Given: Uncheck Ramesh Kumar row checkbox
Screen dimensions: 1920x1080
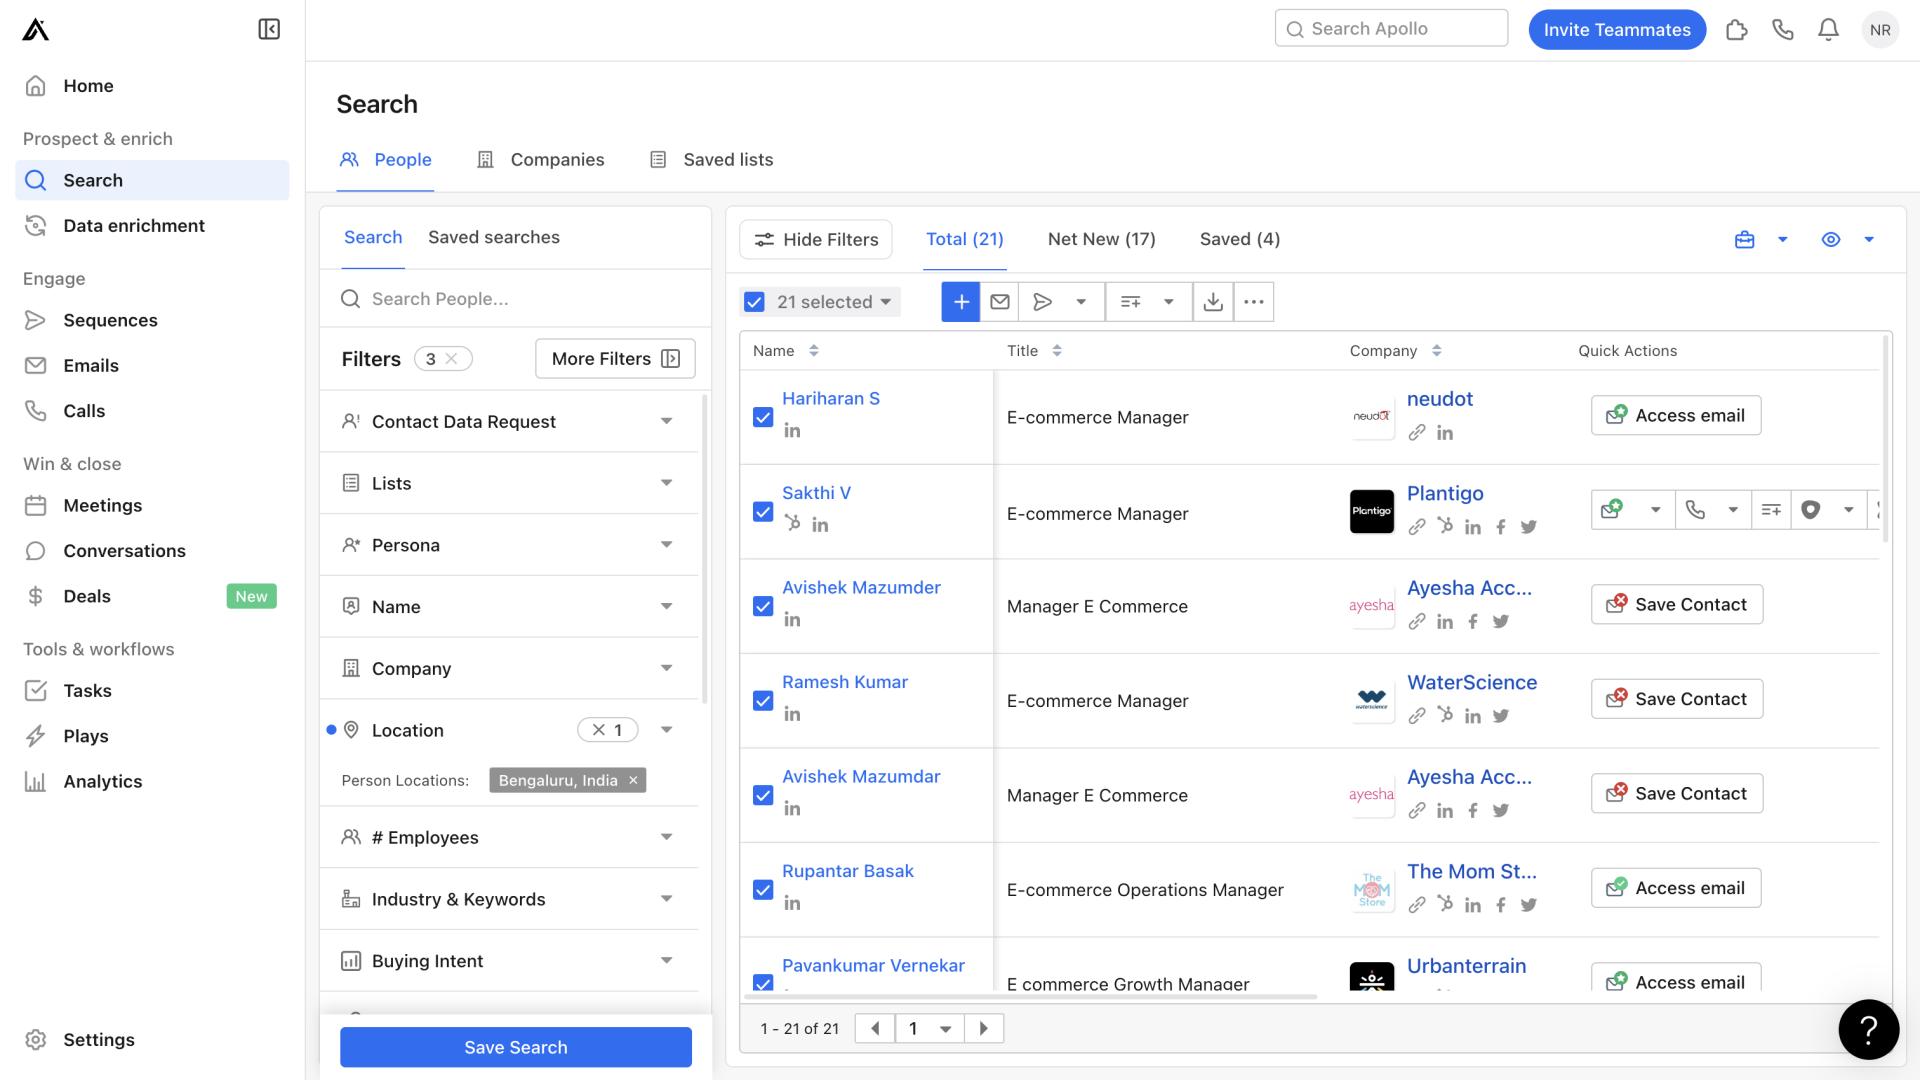Looking at the screenshot, I should (763, 701).
